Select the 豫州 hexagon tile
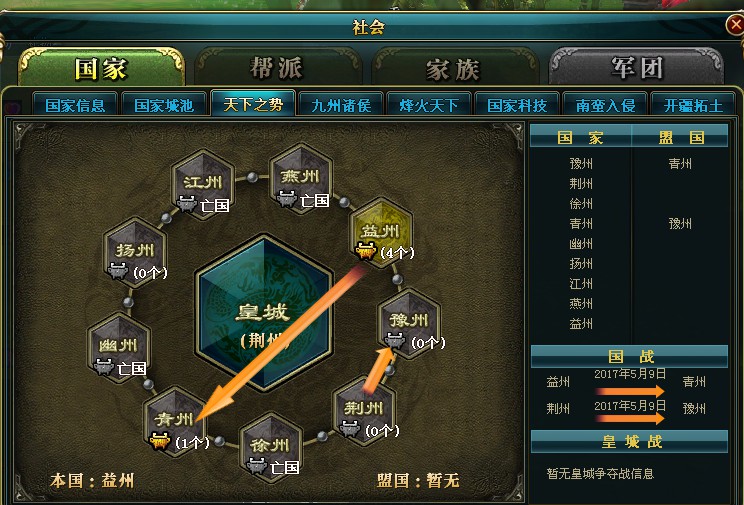This screenshot has width=744, height=505. [x=409, y=323]
